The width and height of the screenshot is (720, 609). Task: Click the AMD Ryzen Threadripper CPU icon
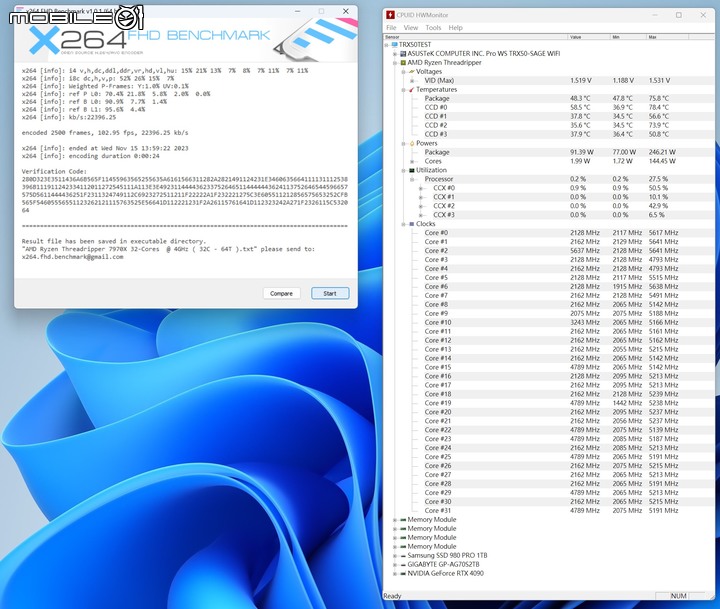click(x=403, y=62)
